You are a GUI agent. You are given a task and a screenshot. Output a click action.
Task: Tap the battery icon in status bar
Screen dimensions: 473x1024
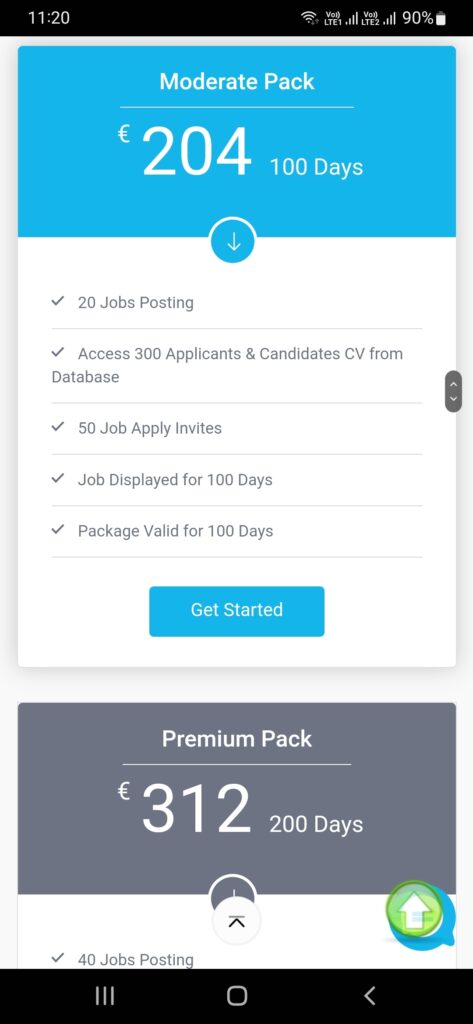[440, 18]
